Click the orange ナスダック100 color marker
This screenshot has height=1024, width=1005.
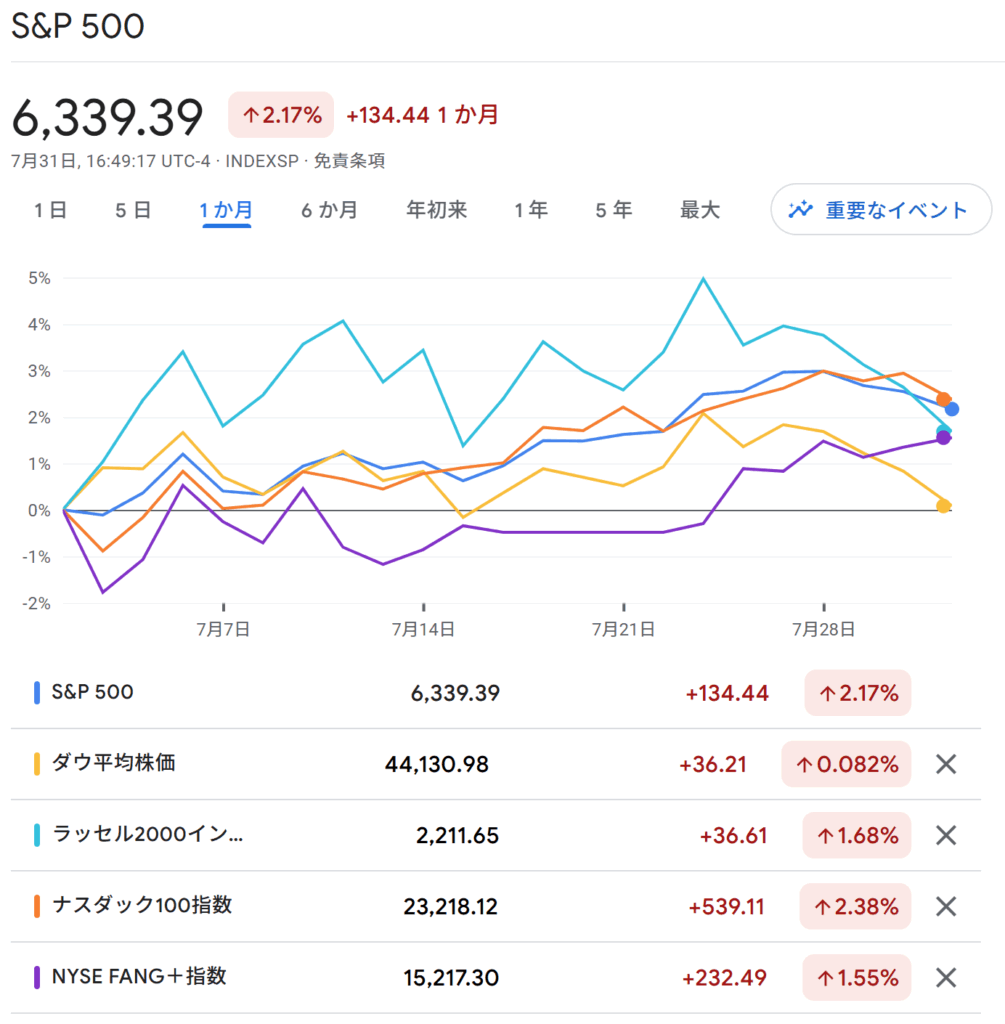click(37, 906)
